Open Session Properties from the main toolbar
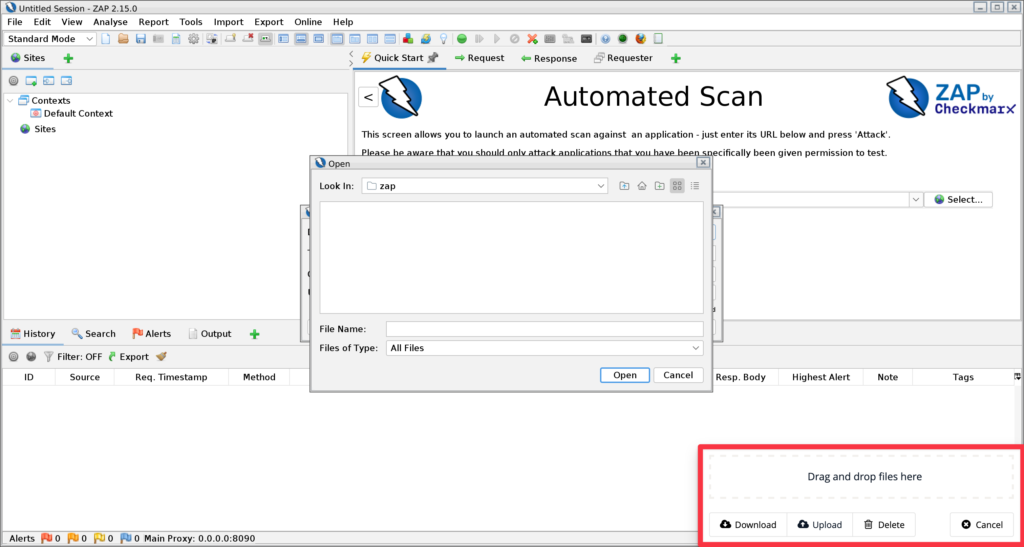The width and height of the screenshot is (1024, 547). (x=176, y=39)
